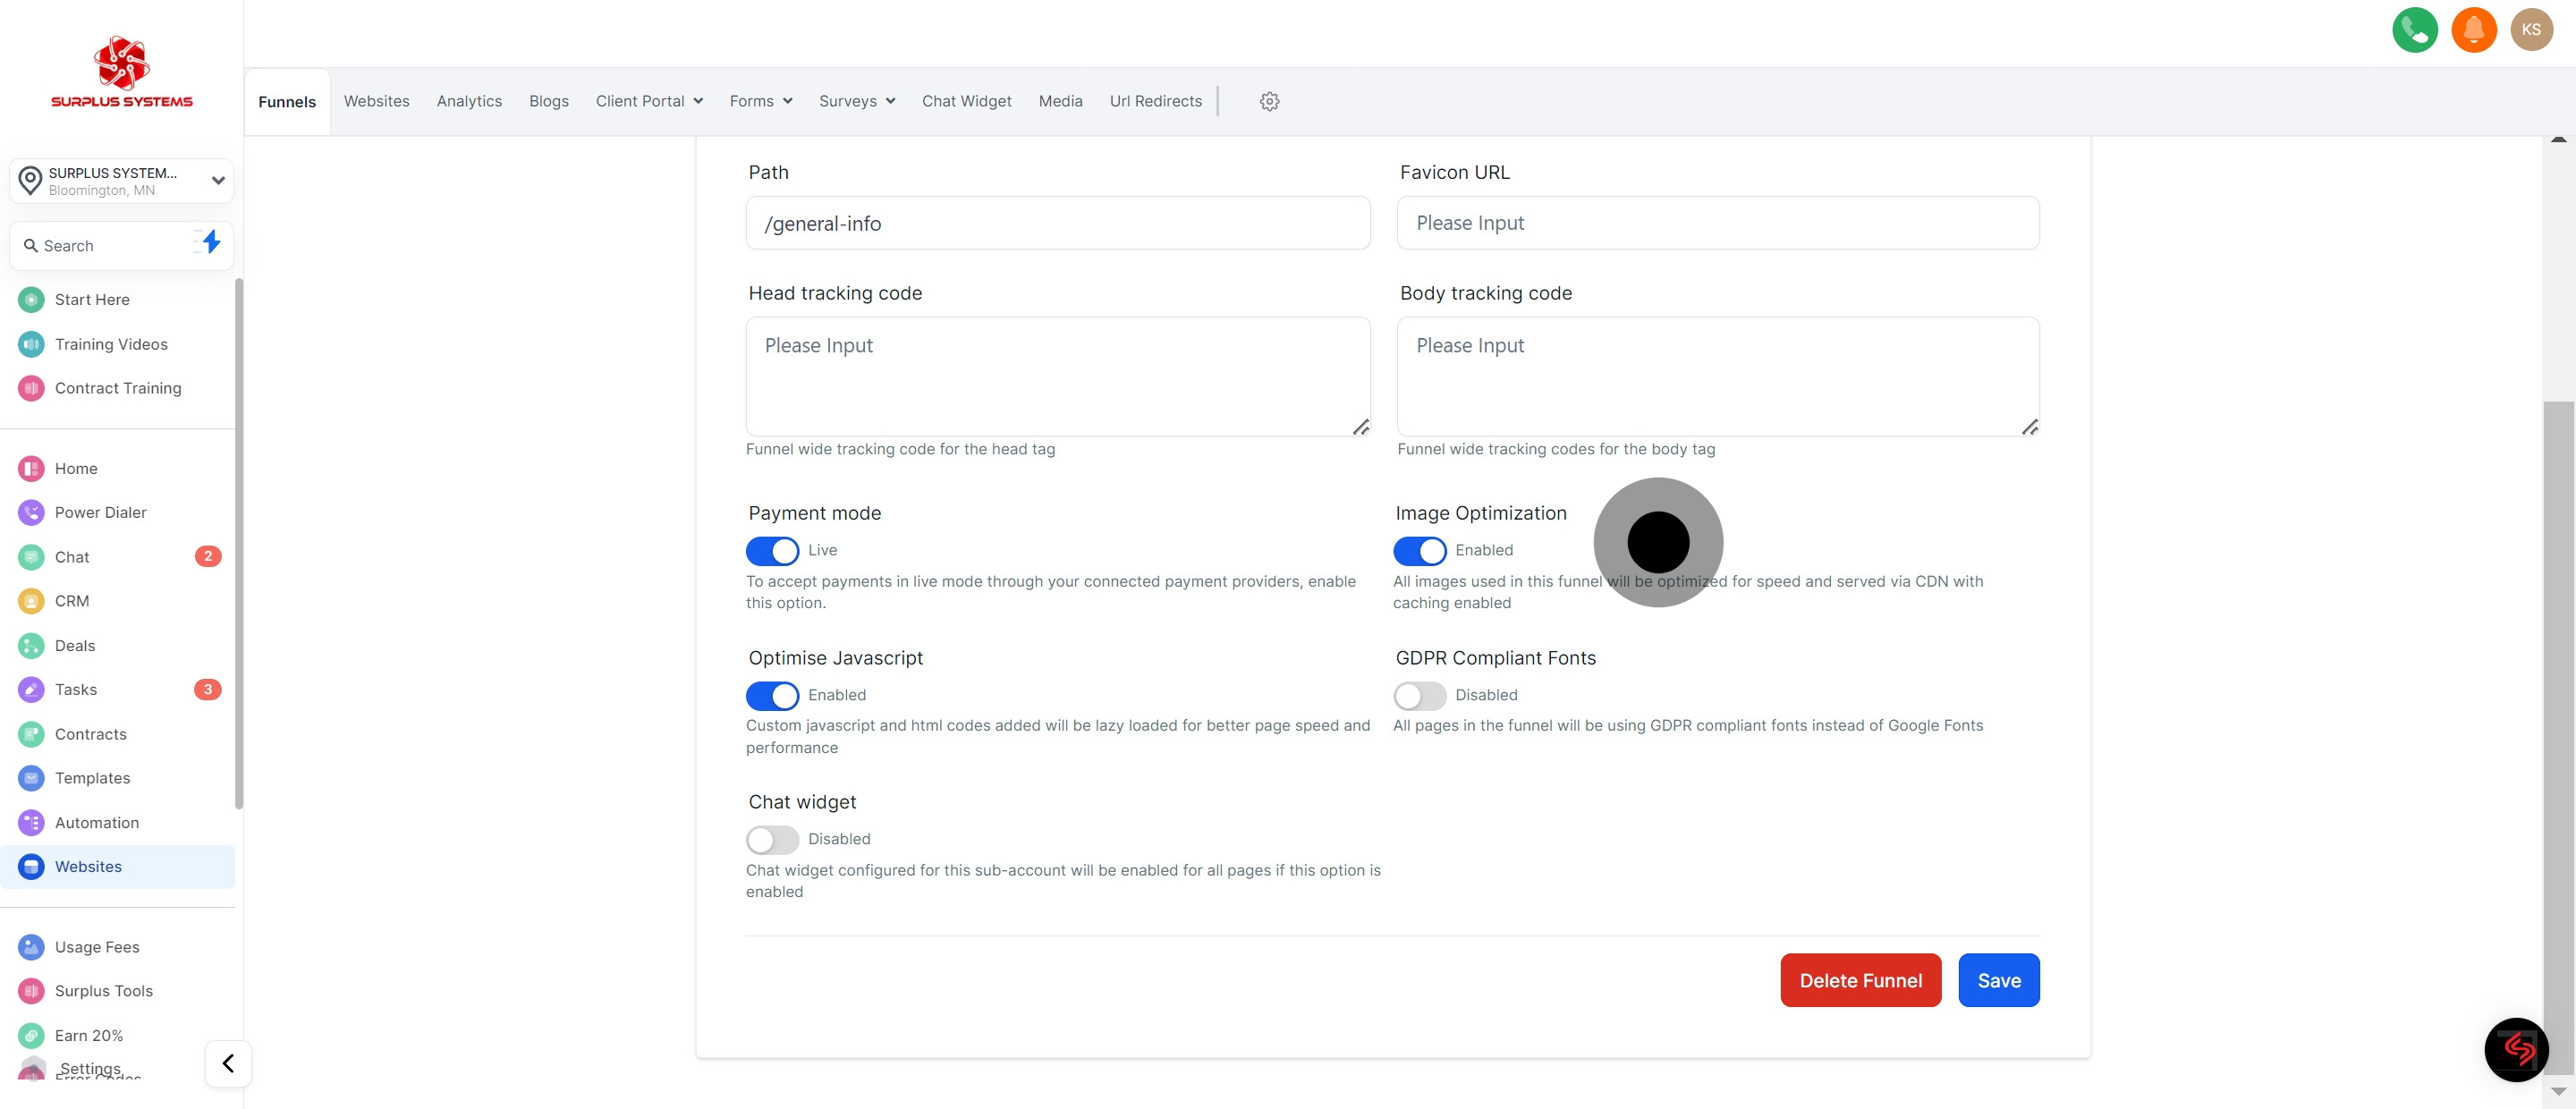
Task: Open the Power Dialer sidebar icon
Action: pyautogui.click(x=31, y=512)
